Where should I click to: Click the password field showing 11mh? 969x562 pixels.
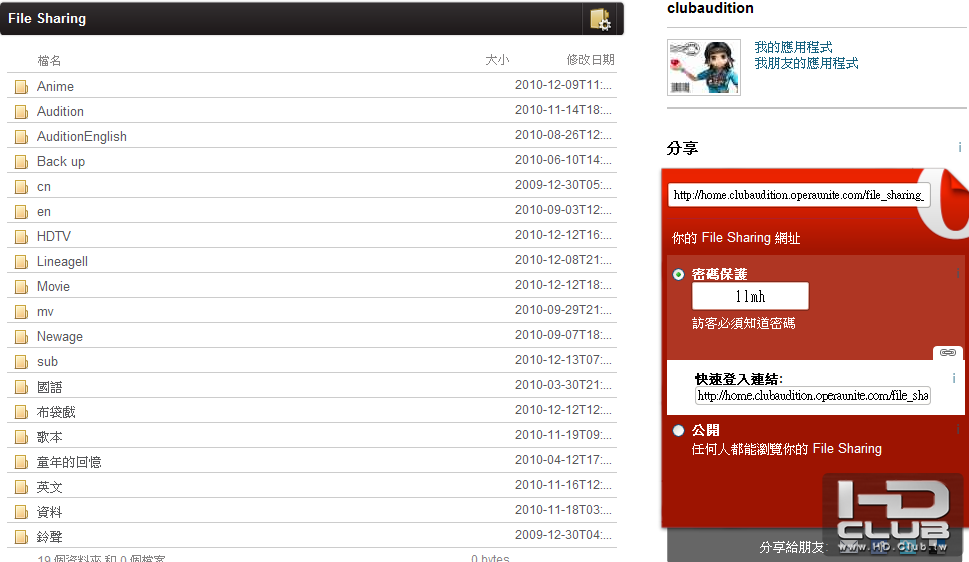click(x=750, y=296)
